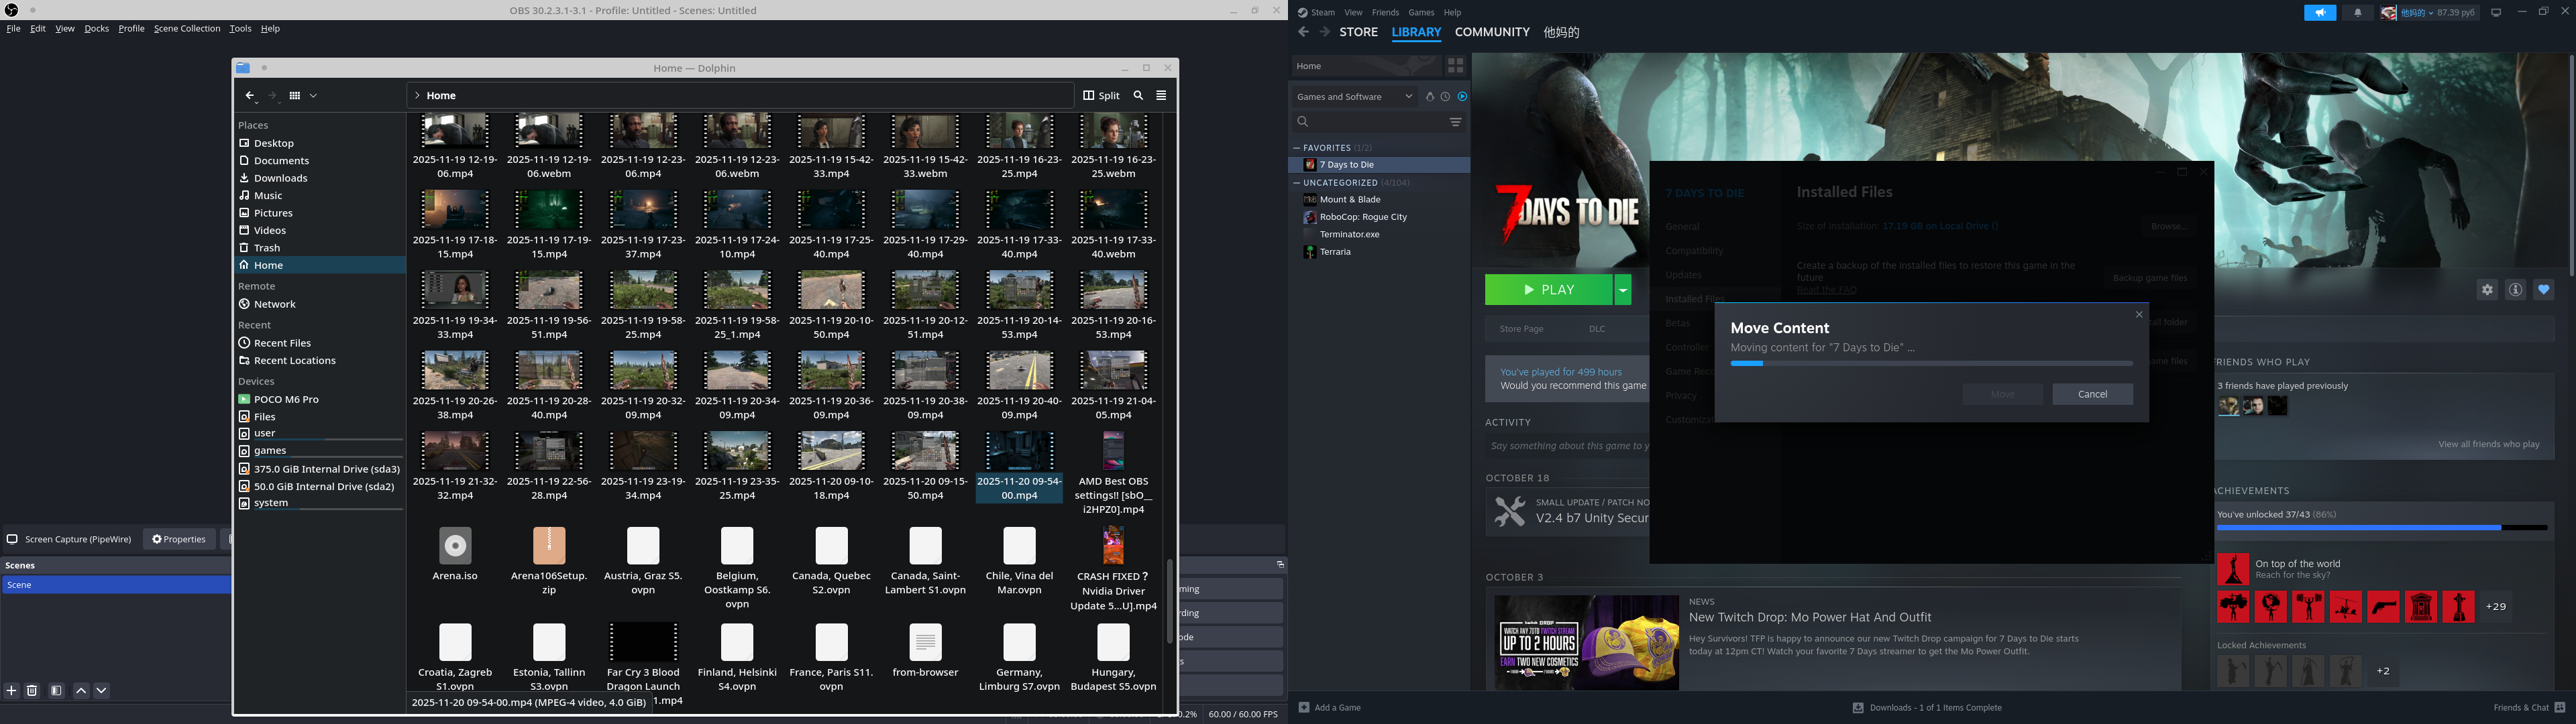Remove selected scene with trash icon
The height and width of the screenshot is (724, 2576).
[x=32, y=690]
